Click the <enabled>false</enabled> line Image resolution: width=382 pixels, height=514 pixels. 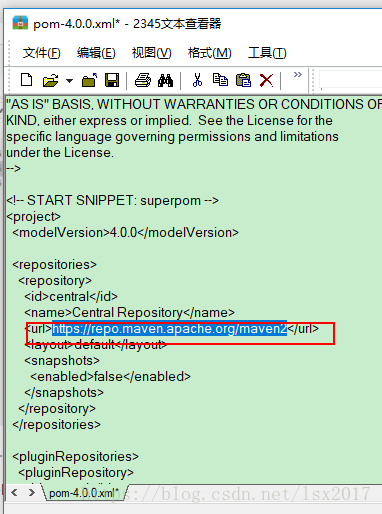point(110,376)
